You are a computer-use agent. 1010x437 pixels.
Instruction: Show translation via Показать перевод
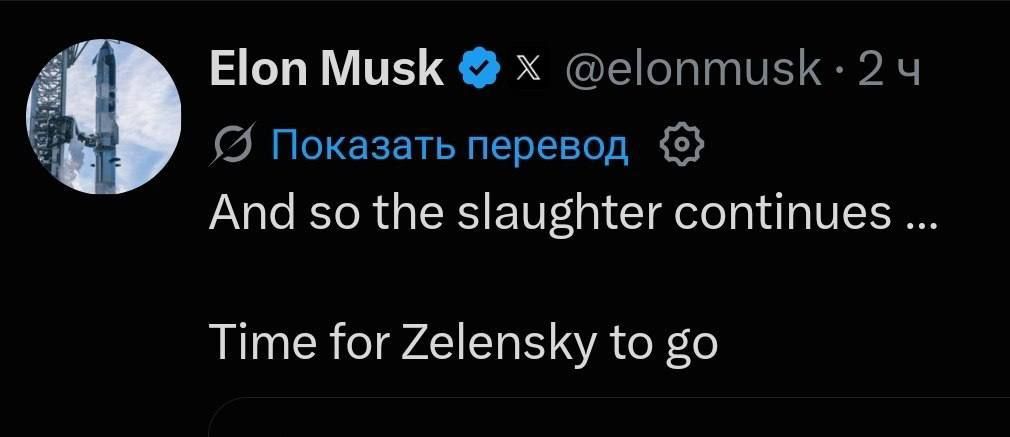pos(450,147)
